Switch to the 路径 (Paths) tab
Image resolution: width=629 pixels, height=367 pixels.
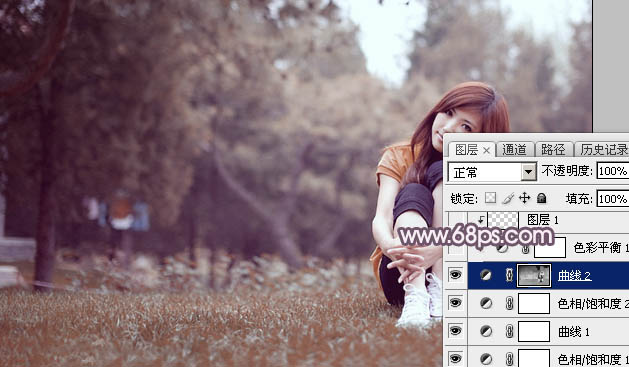(x=553, y=150)
